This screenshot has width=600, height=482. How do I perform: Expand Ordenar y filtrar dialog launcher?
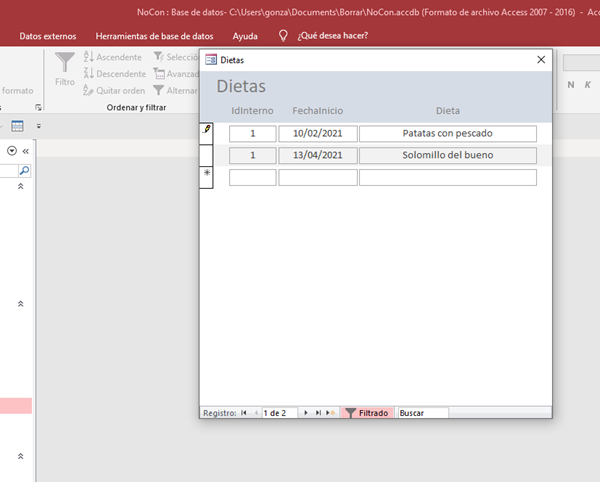click(x=39, y=106)
